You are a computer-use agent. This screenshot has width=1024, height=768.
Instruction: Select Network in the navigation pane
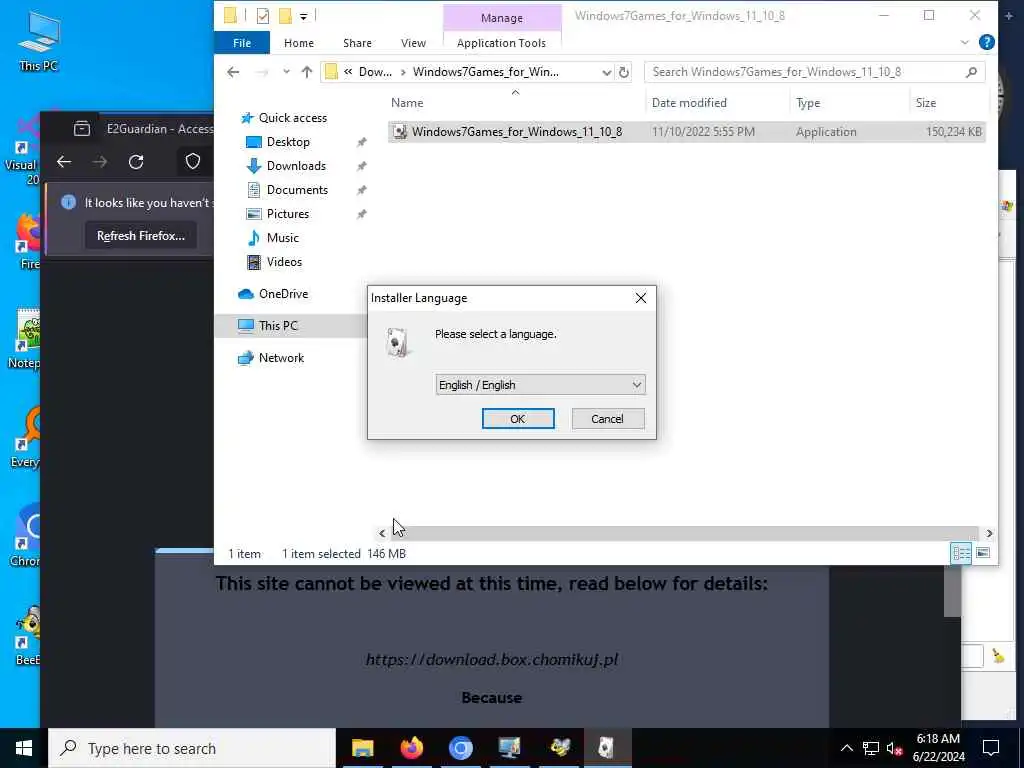coord(281,358)
